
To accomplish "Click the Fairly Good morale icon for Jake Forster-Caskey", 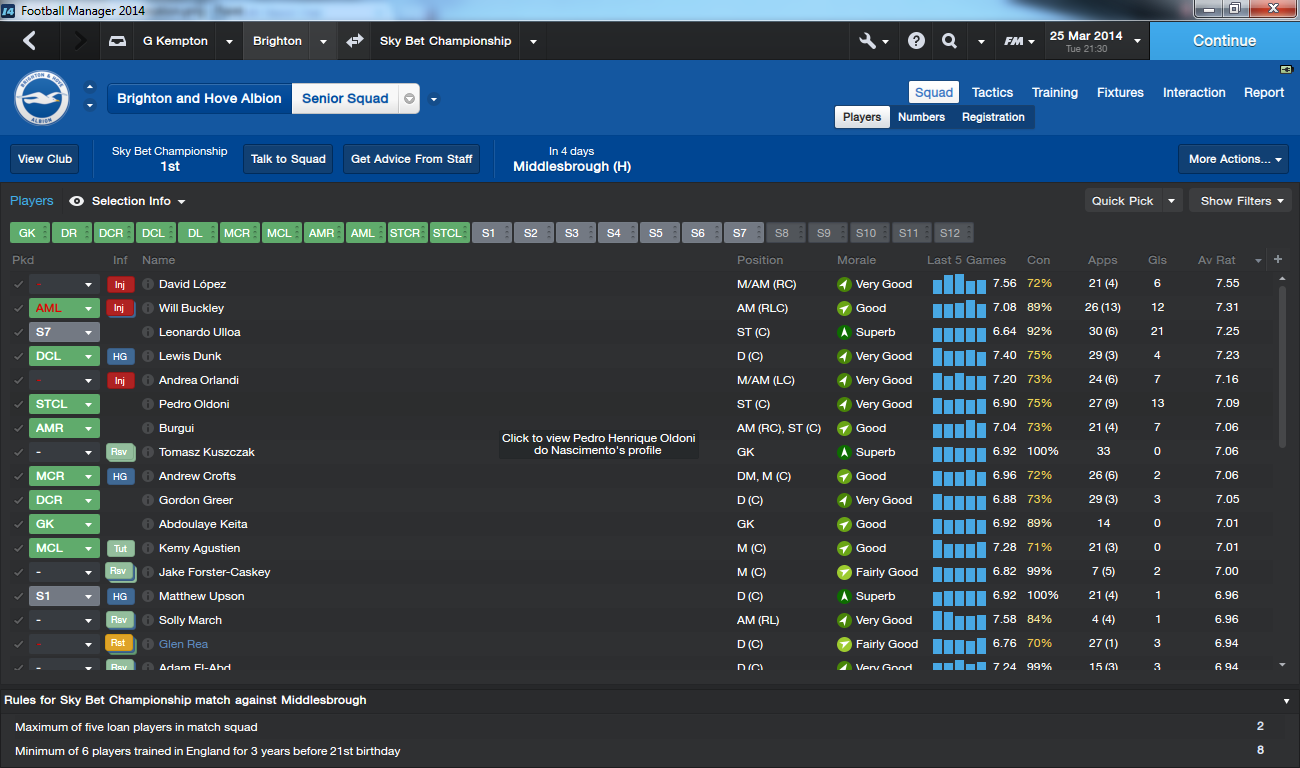I will pyautogui.click(x=844, y=572).
